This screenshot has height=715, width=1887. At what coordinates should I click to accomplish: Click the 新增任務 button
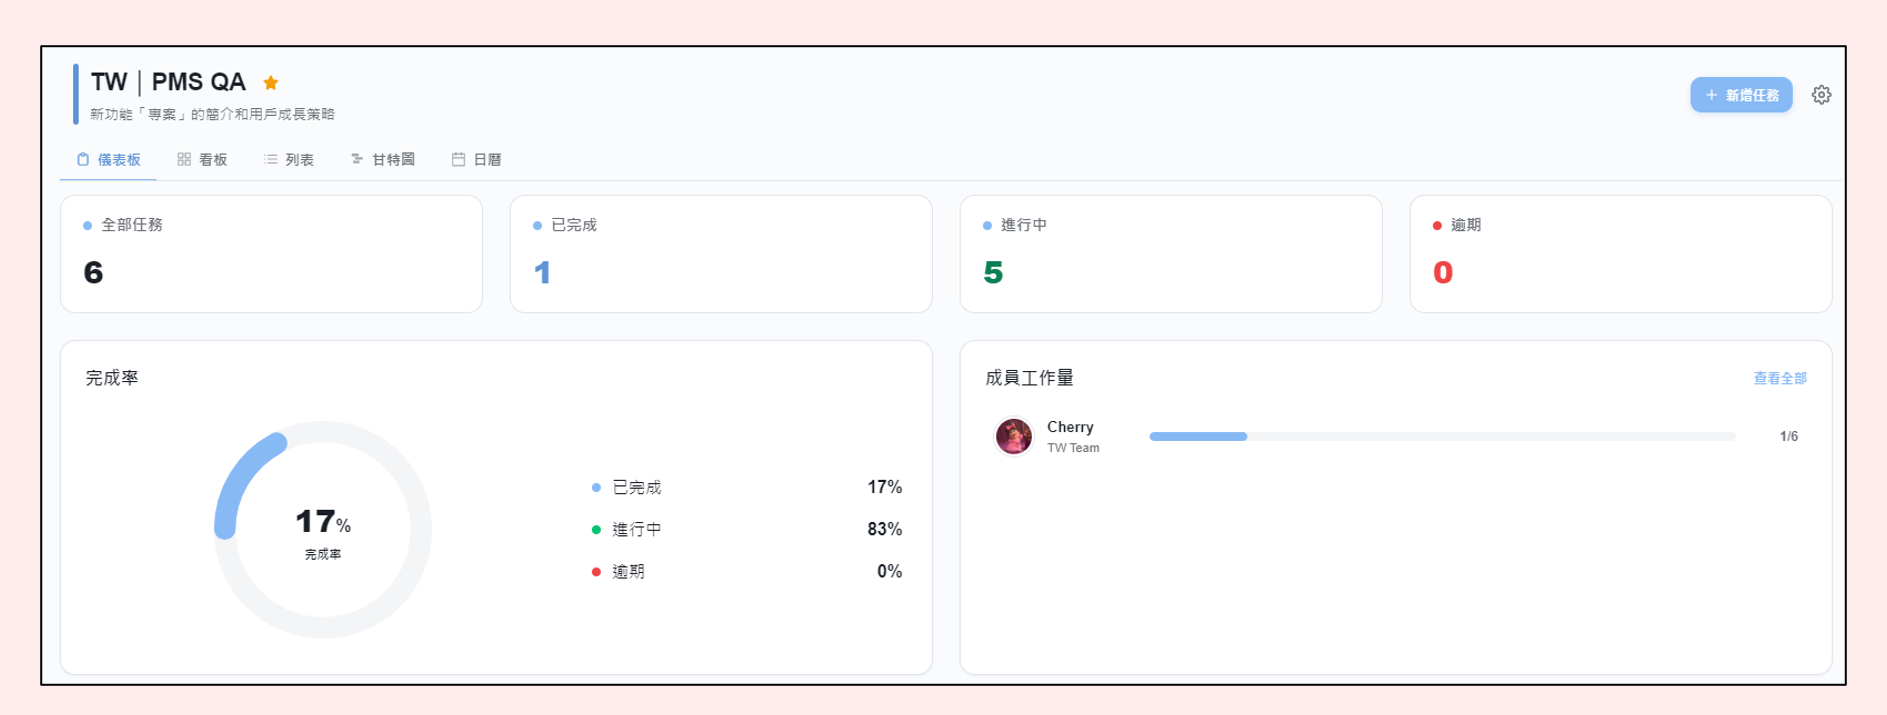(x=1741, y=95)
